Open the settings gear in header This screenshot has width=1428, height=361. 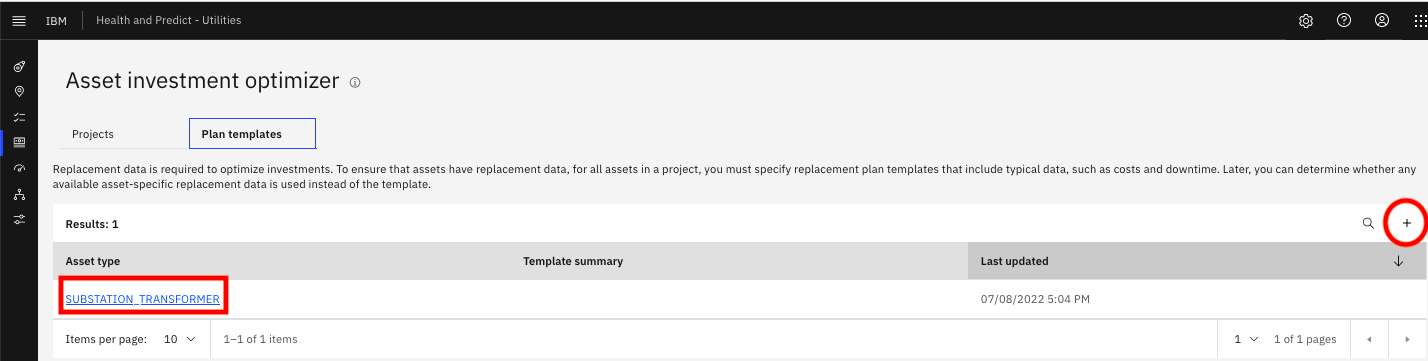pos(1306,20)
